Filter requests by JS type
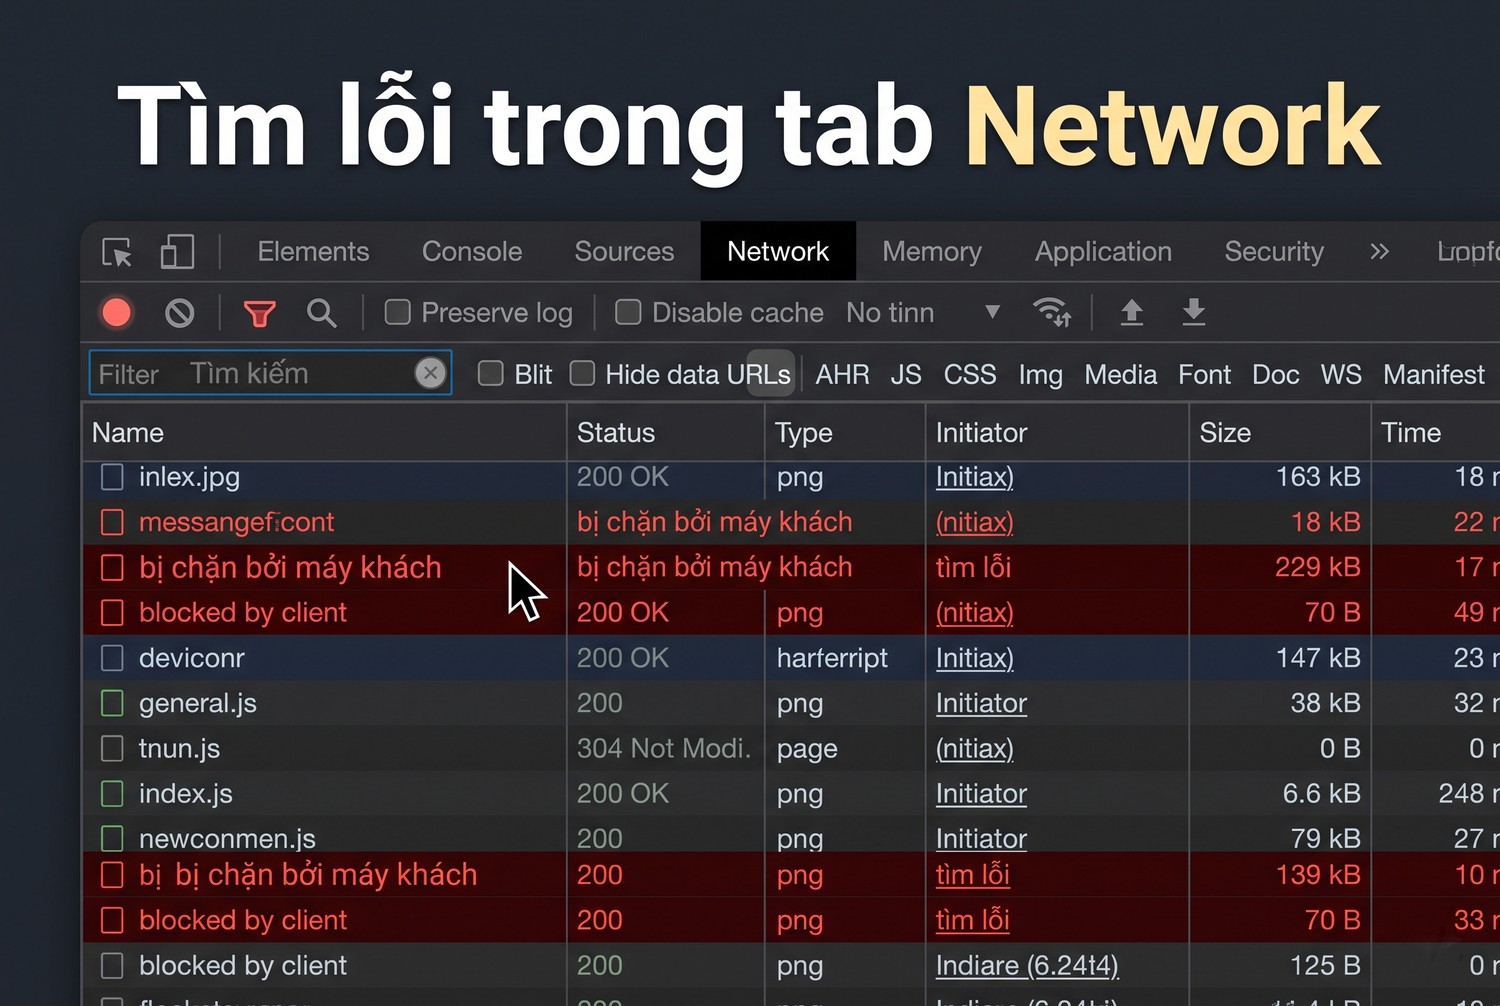Viewport: 1500px width, 1006px height. pyautogui.click(x=906, y=375)
